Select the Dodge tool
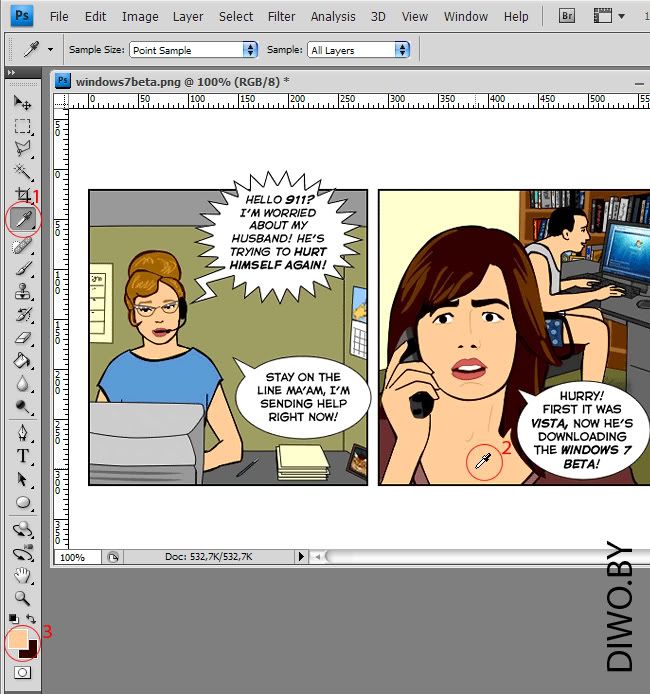The height and width of the screenshot is (694, 650). (22, 406)
